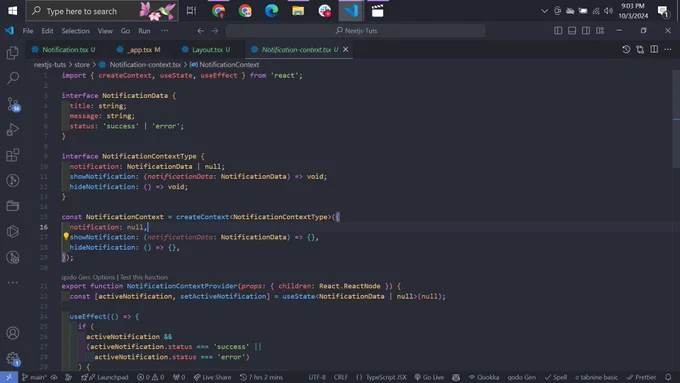Show errors and warnings count

coord(150,377)
